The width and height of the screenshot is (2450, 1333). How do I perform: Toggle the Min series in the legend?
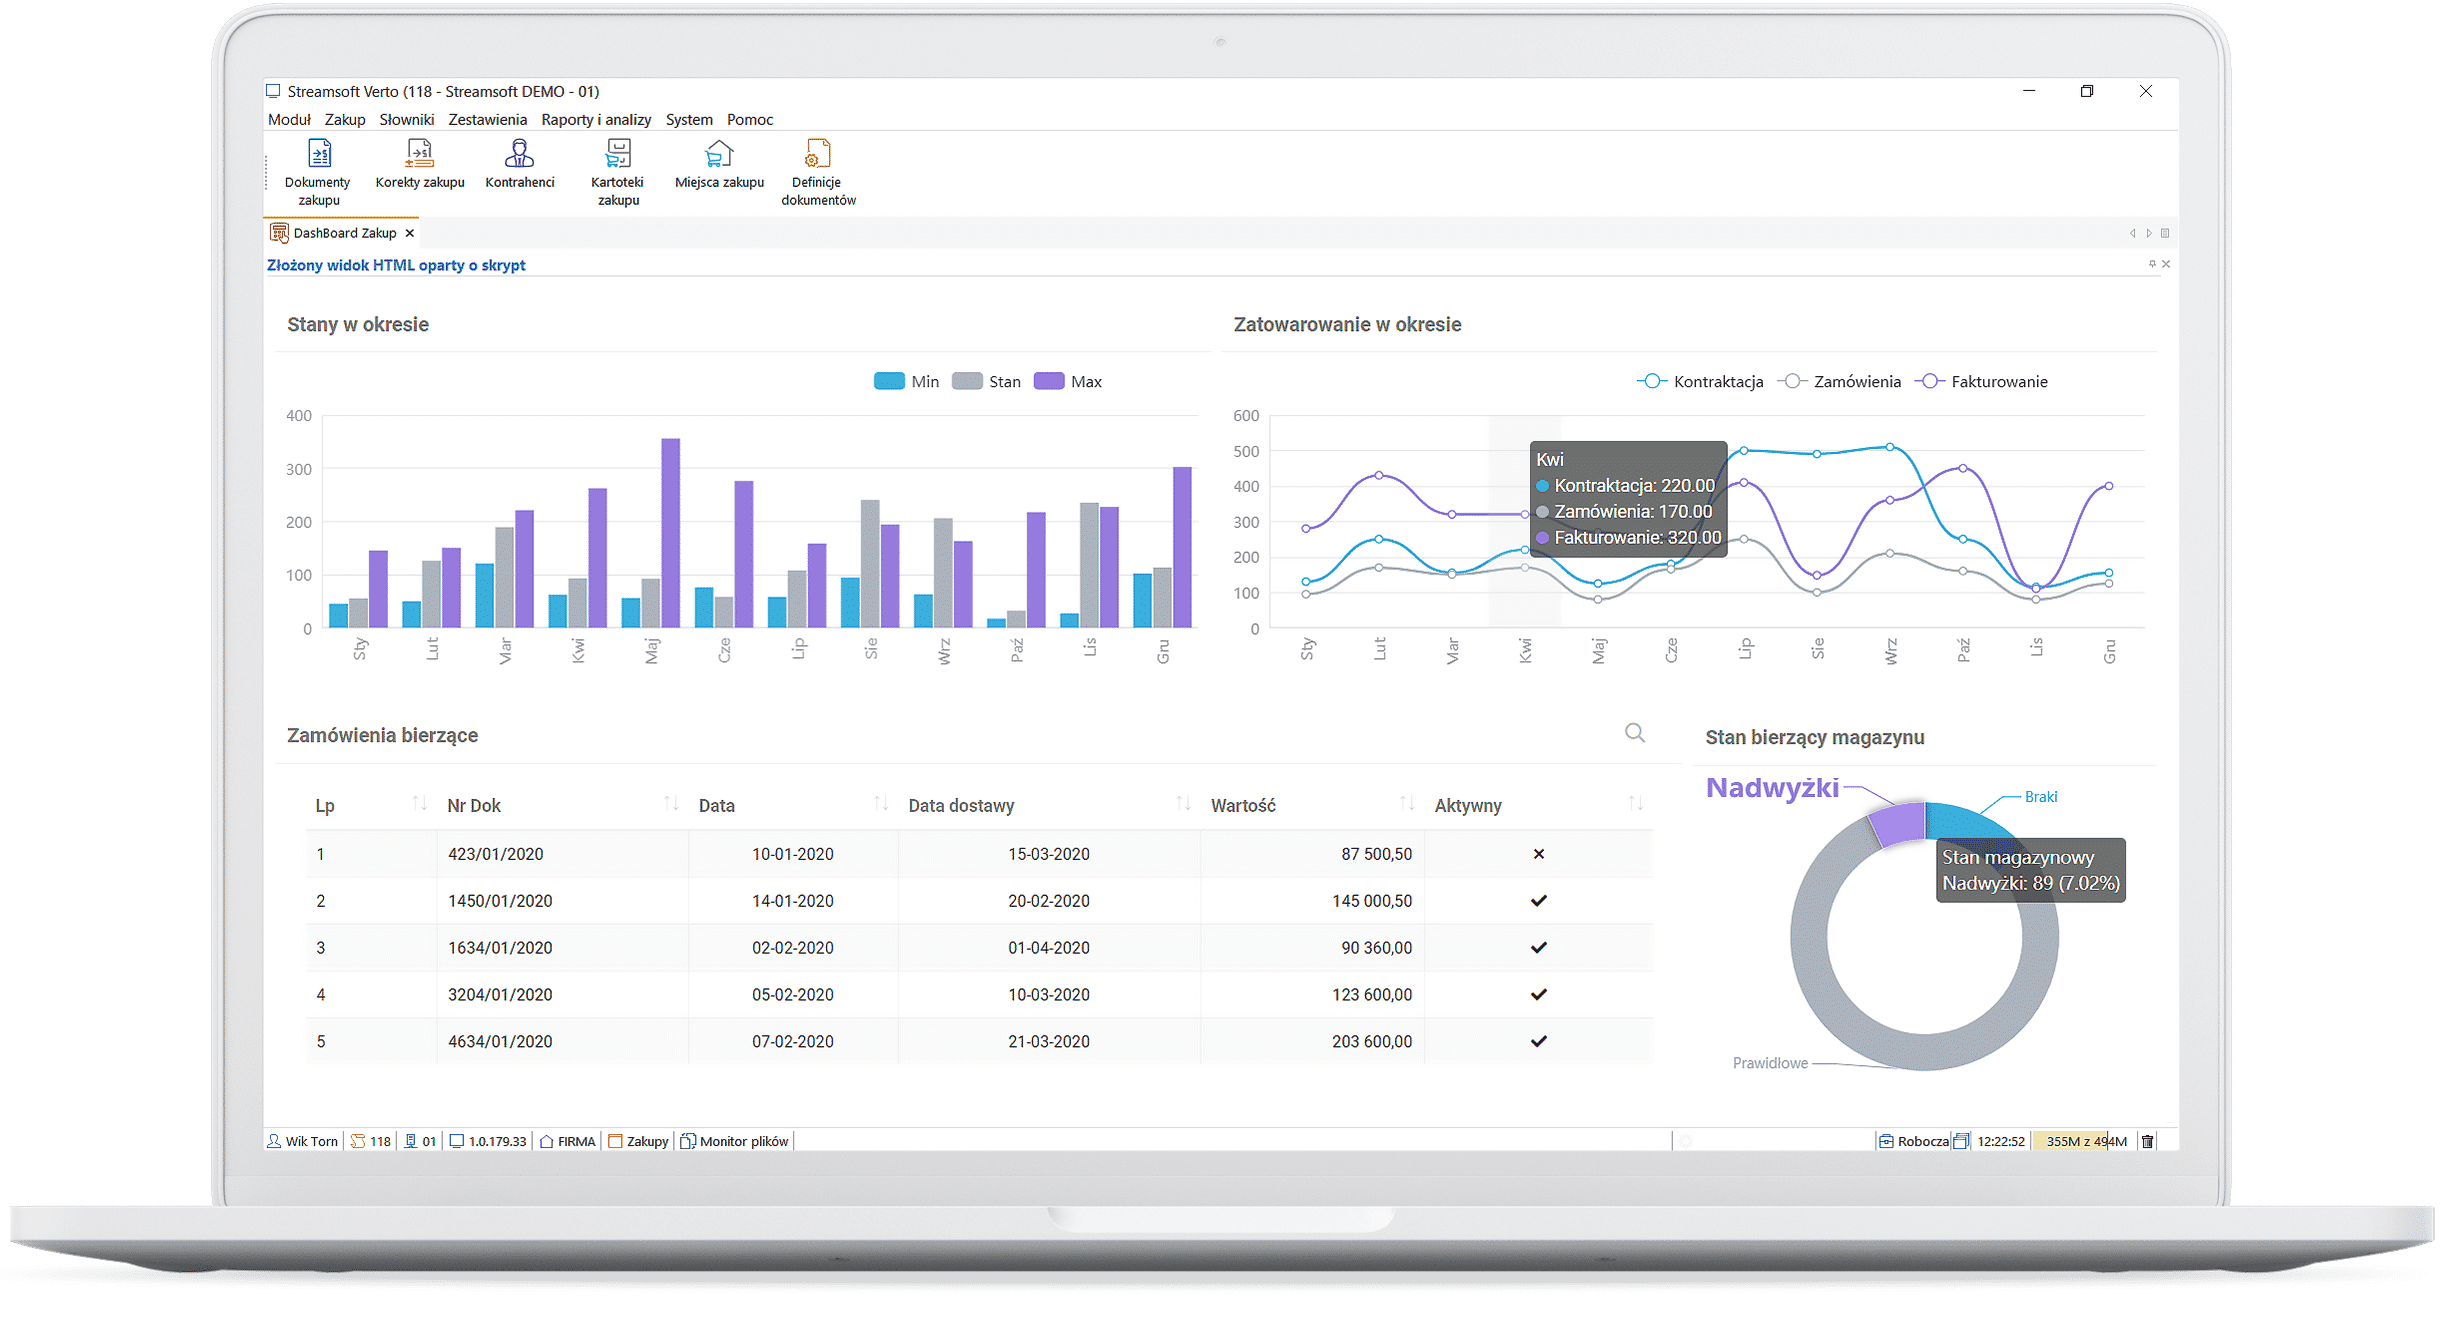point(906,381)
